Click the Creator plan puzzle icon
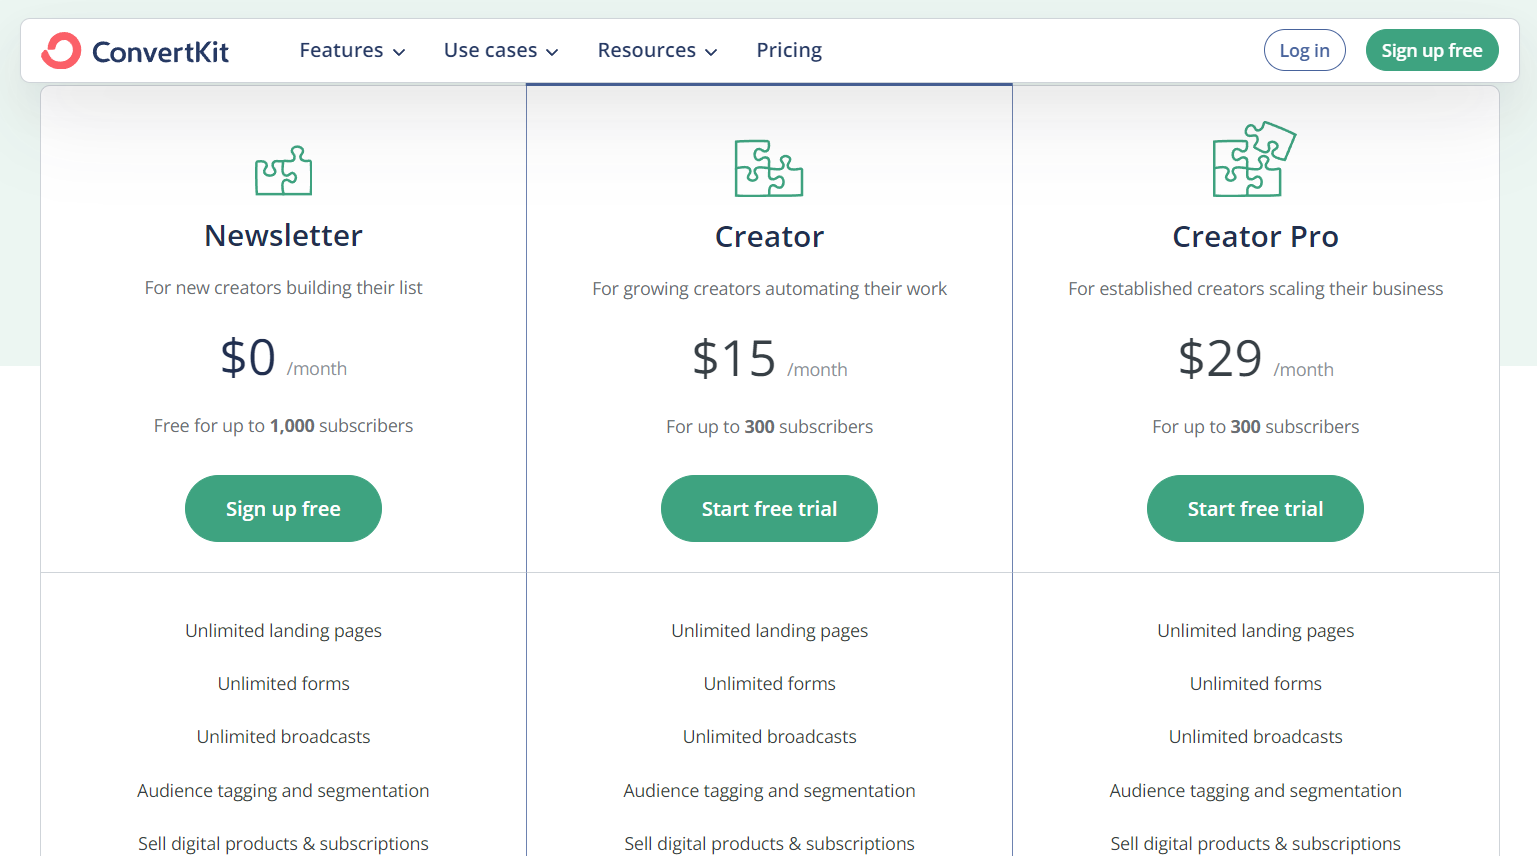Screen dimensions: 1537x856 tap(769, 168)
